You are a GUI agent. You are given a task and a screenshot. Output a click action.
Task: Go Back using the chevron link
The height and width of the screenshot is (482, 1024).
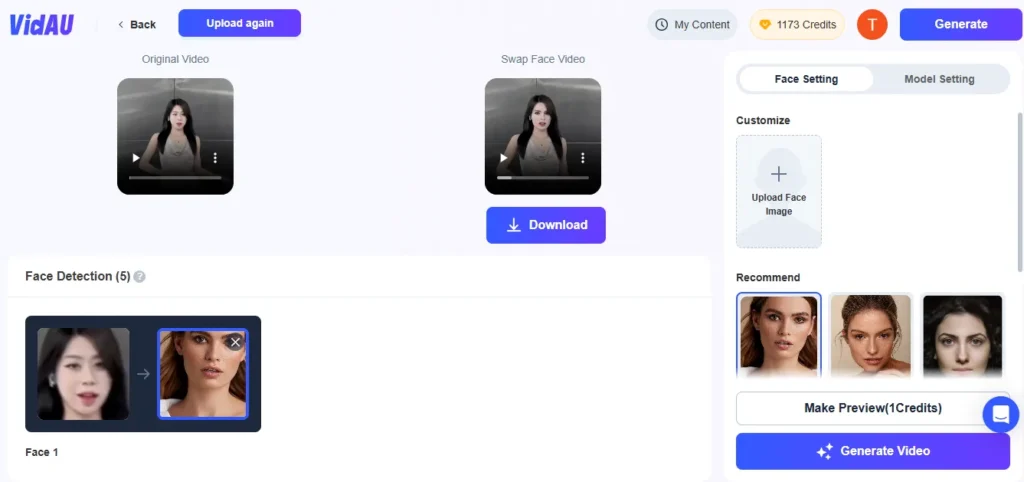pyautogui.click(x=137, y=24)
